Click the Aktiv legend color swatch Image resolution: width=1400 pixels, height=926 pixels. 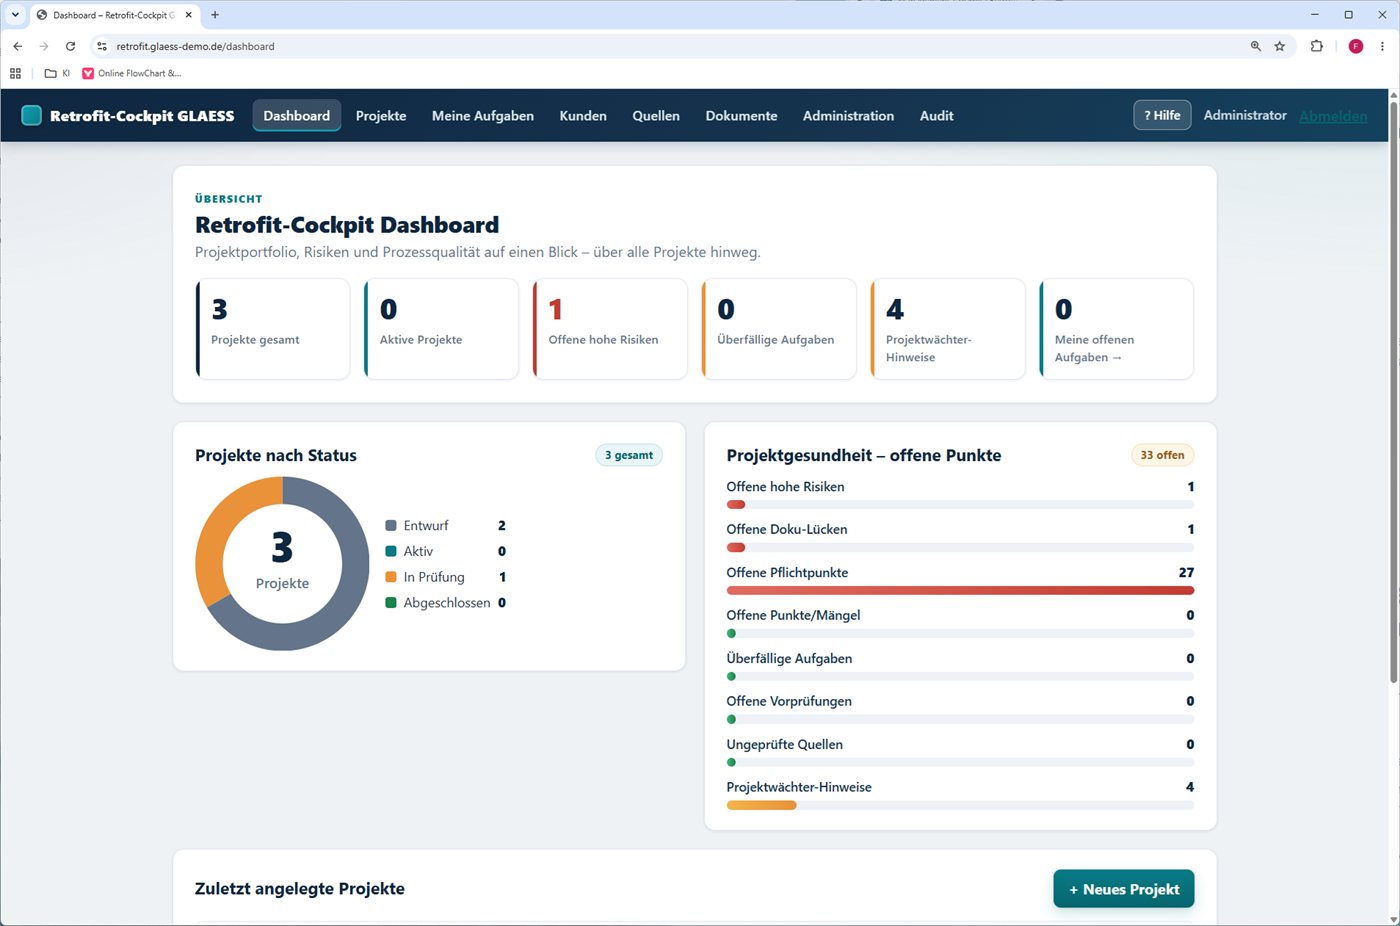tap(391, 551)
